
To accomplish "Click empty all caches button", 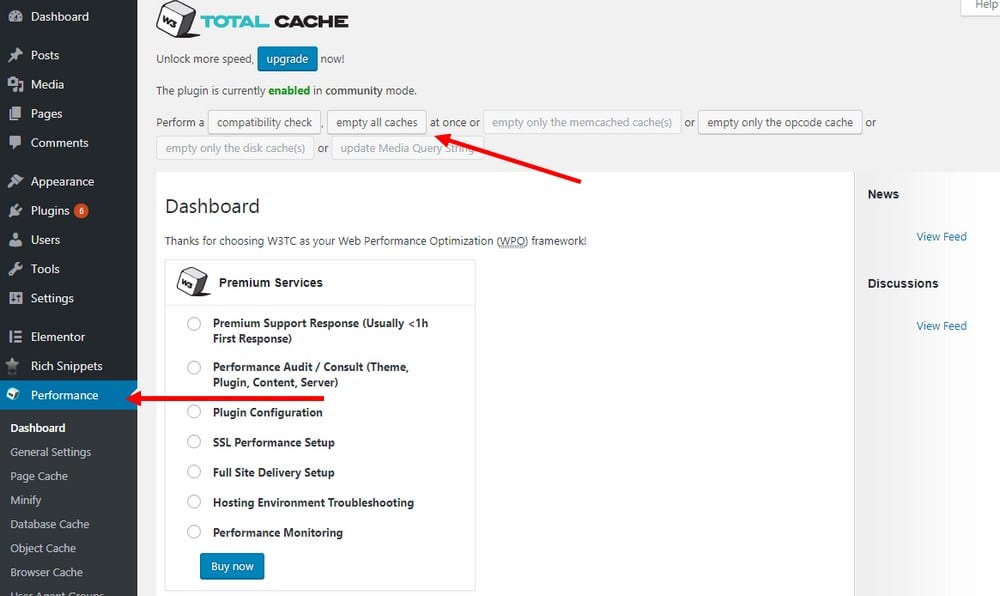I will pos(376,122).
